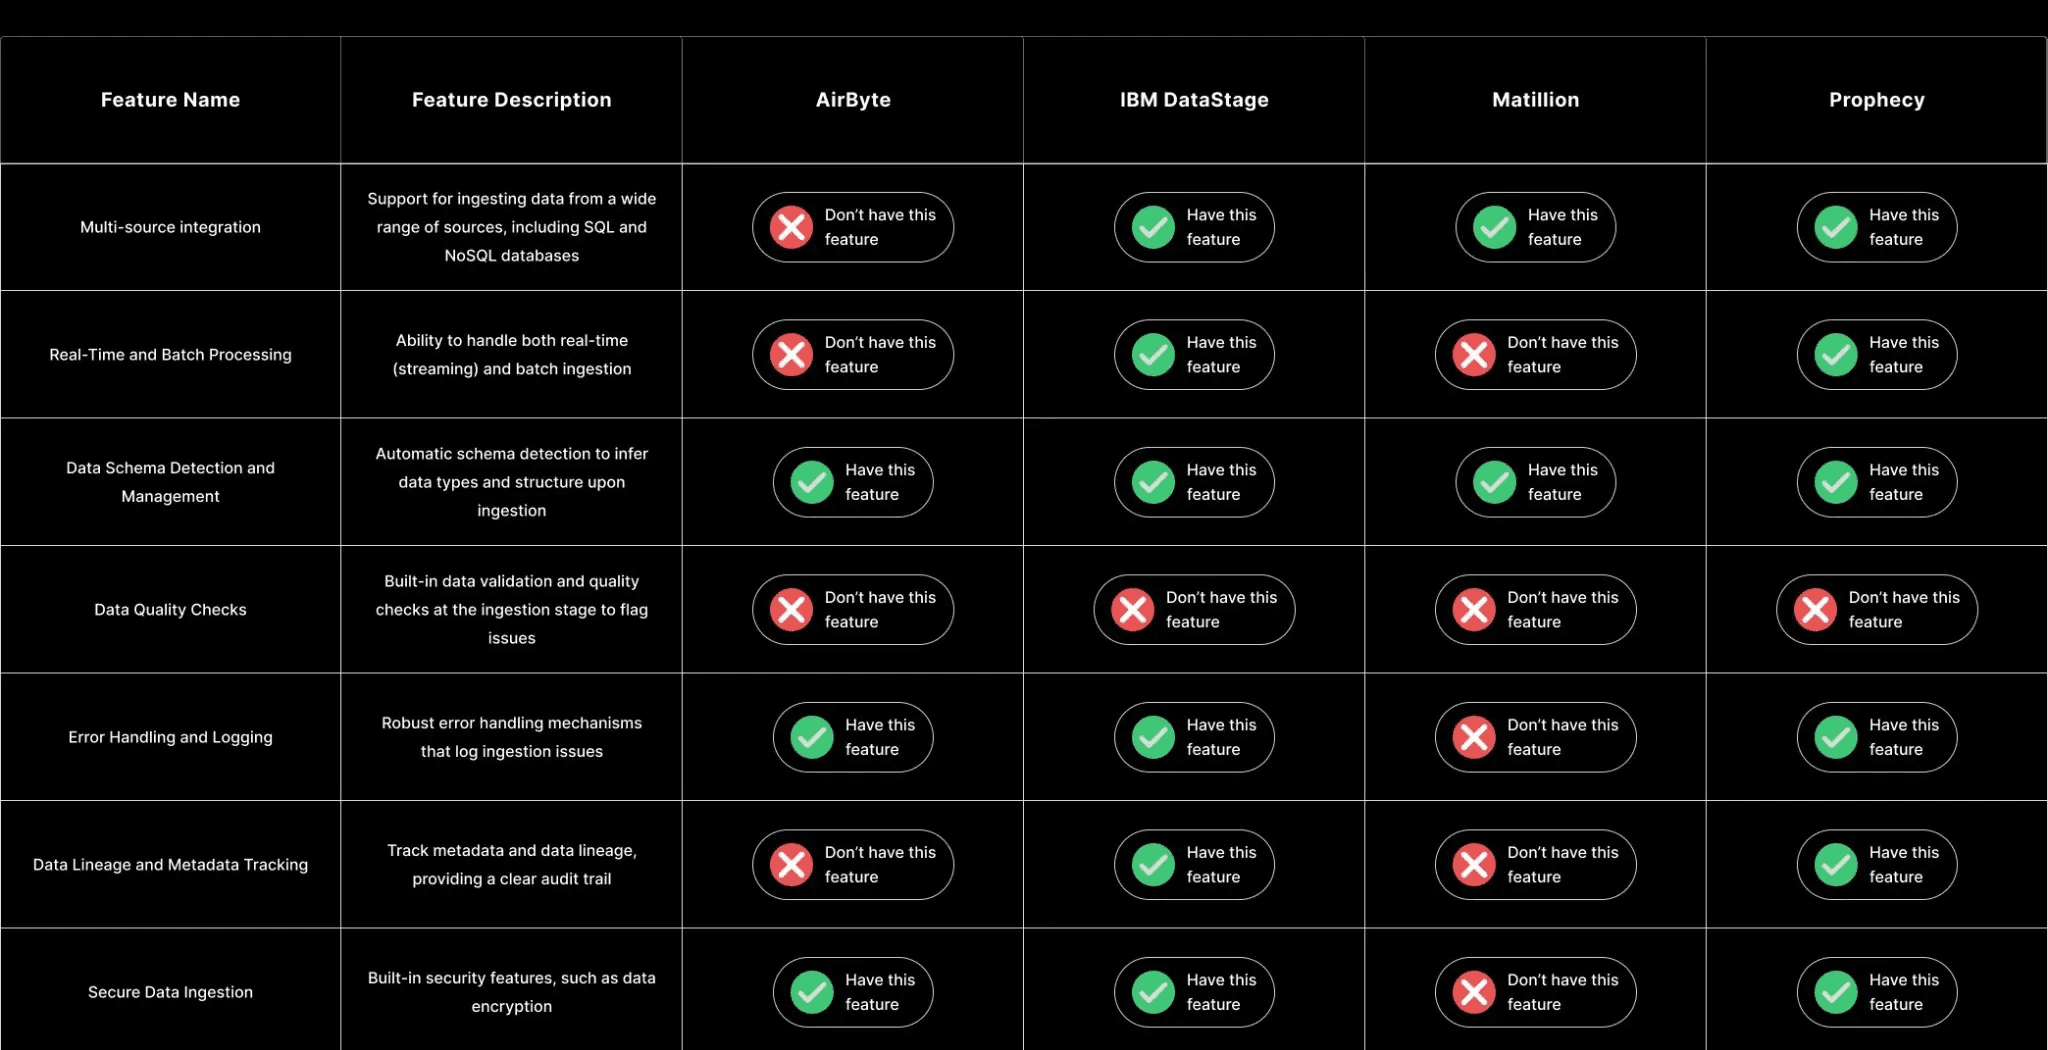Select the red X for Prophecy Data Quality Checks
The width and height of the screenshot is (2048, 1050).
tap(1876, 609)
